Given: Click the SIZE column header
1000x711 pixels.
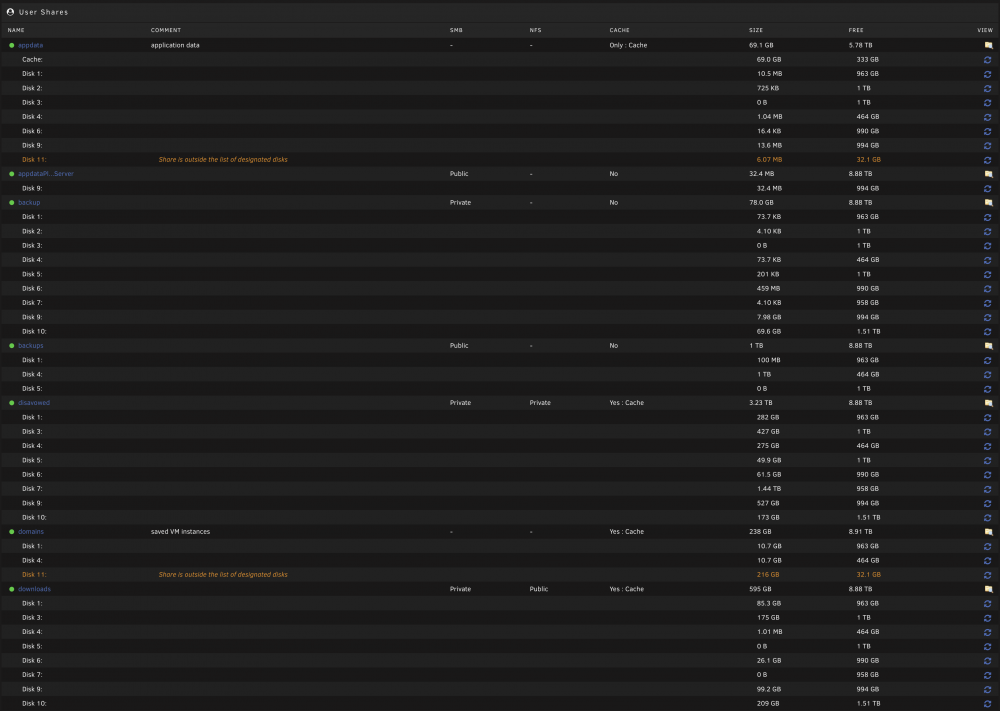Looking at the screenshot, I should [x=756, y=30].
